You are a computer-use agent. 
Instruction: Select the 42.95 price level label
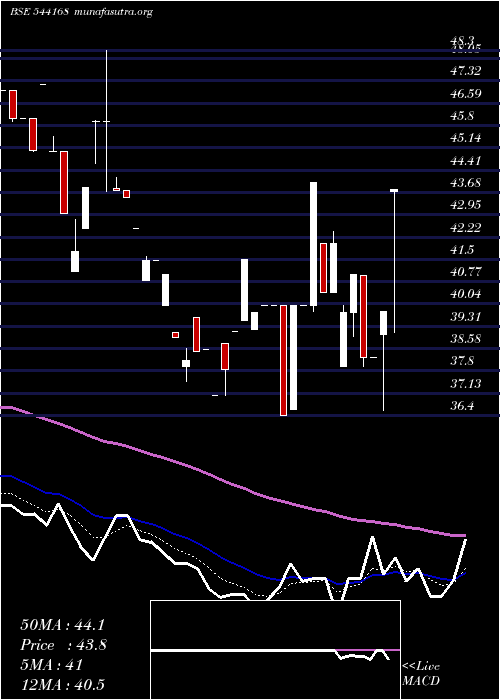pyautogui.click(x=466, y=205)
